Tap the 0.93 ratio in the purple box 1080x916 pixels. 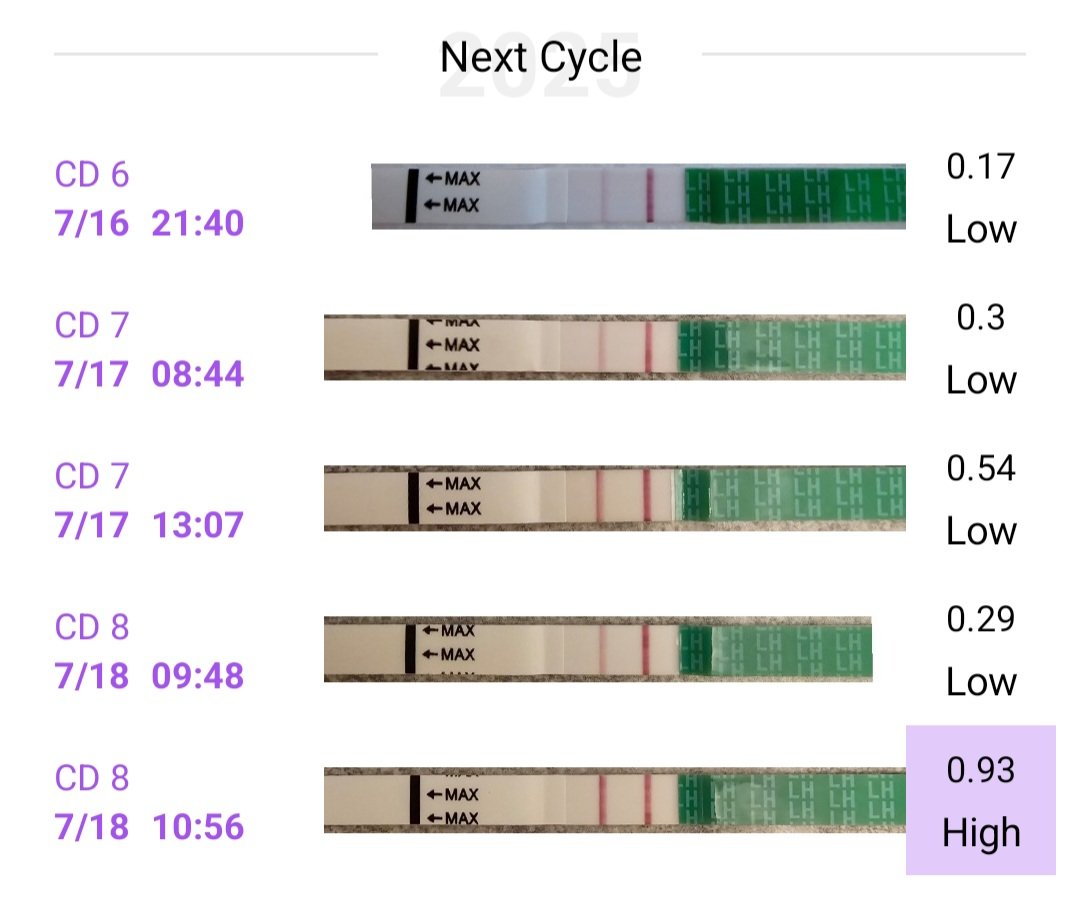click(x=981, y=770)
